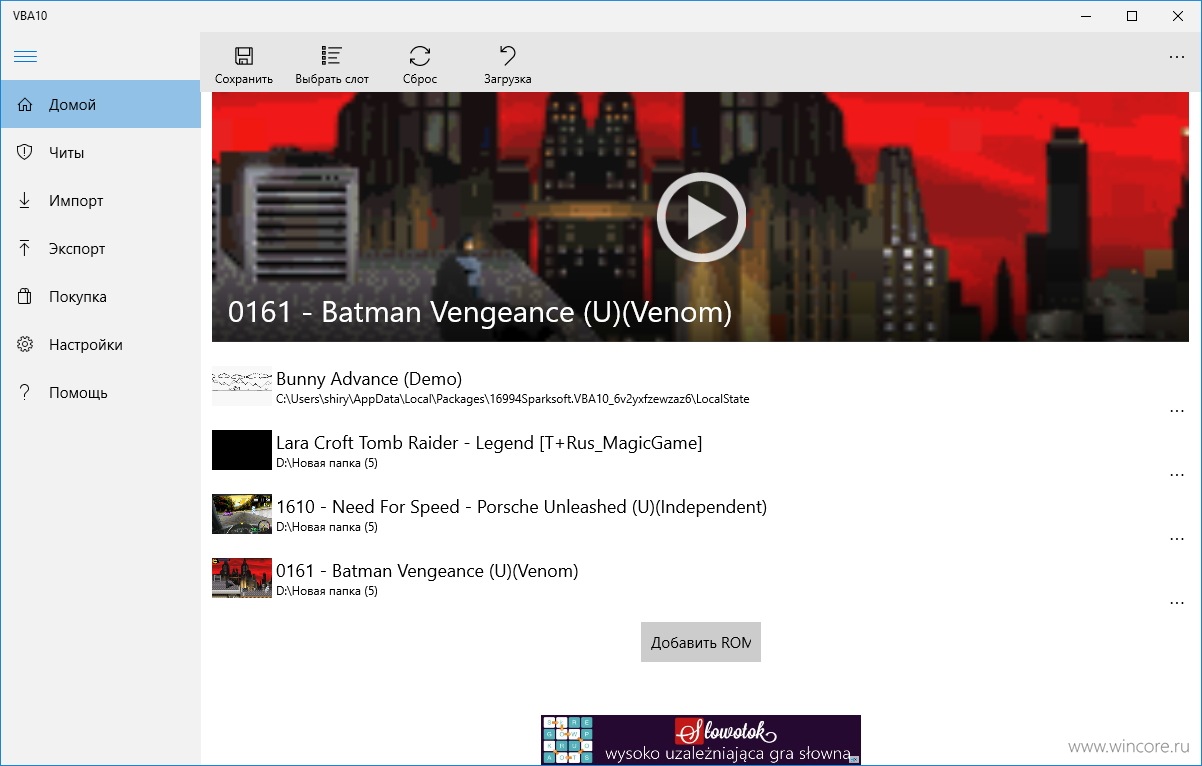Click the Сброс reset icon
1202x766 pixels.
click(x=420, y=56)
